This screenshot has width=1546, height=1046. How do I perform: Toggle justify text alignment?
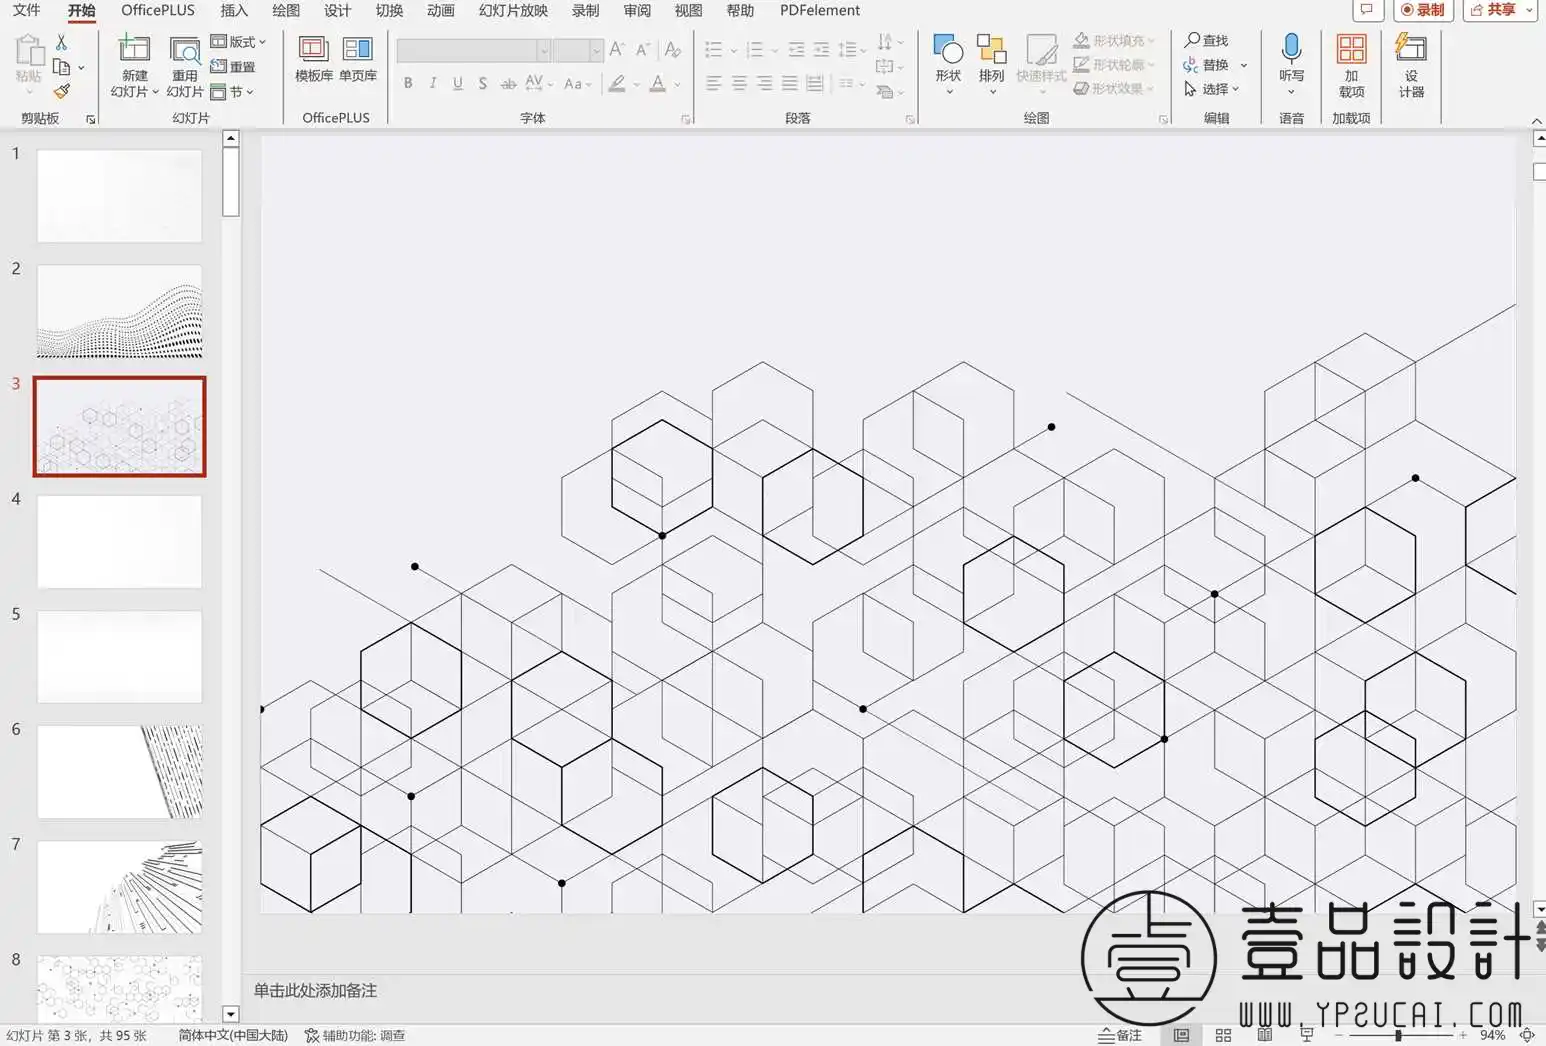click(x=790, y=84)
